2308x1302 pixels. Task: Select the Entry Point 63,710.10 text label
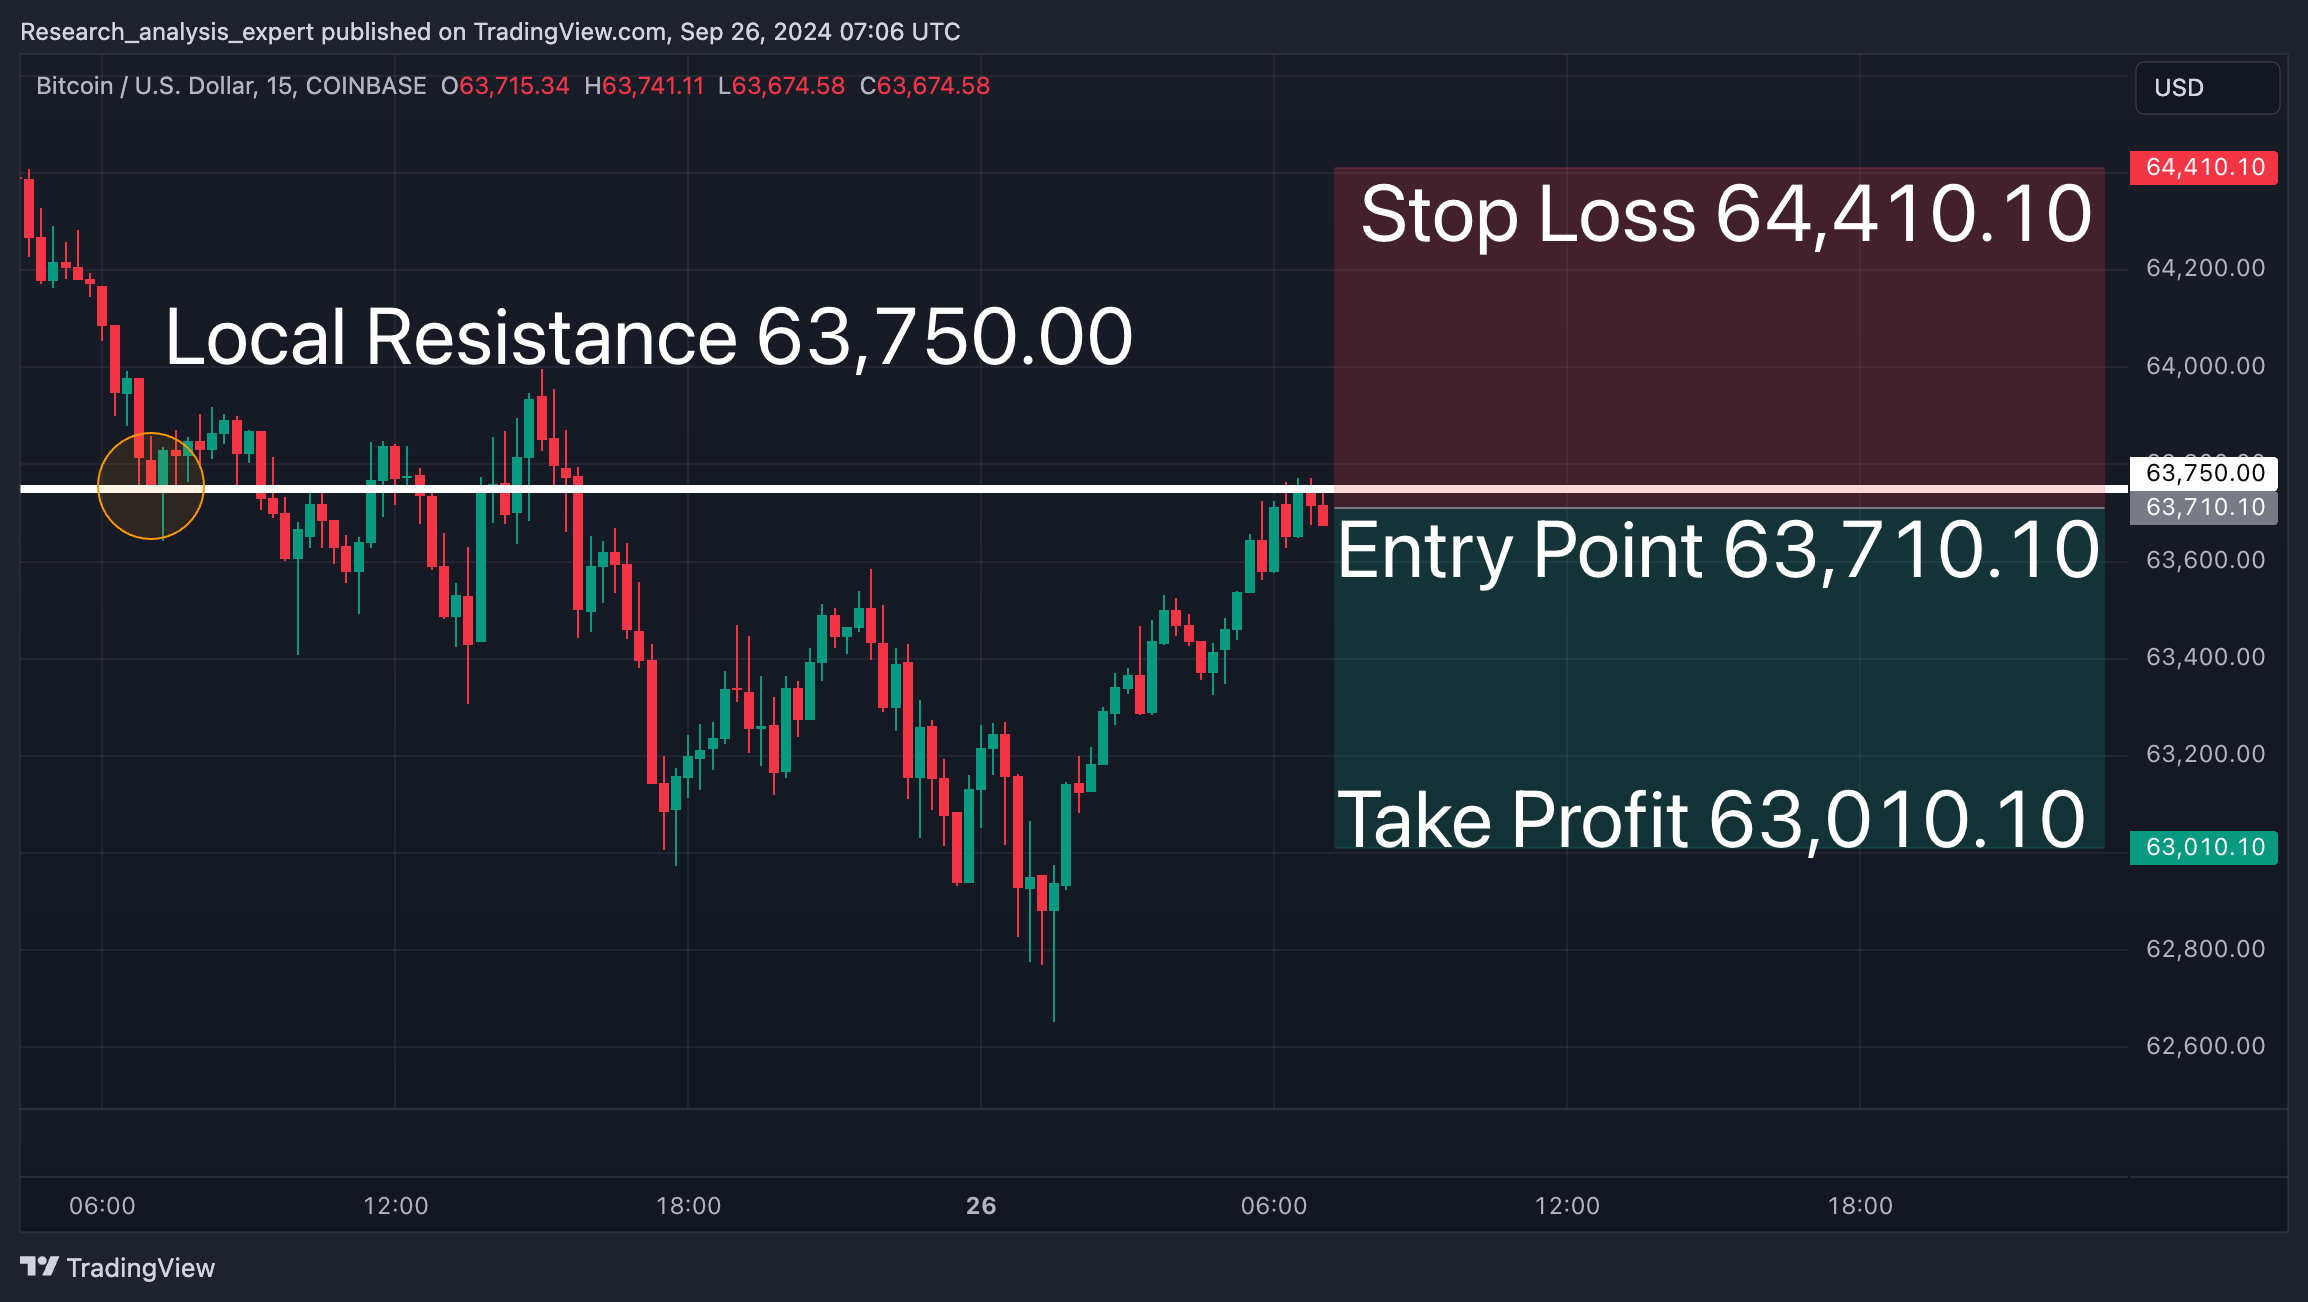click(1718, 550)
